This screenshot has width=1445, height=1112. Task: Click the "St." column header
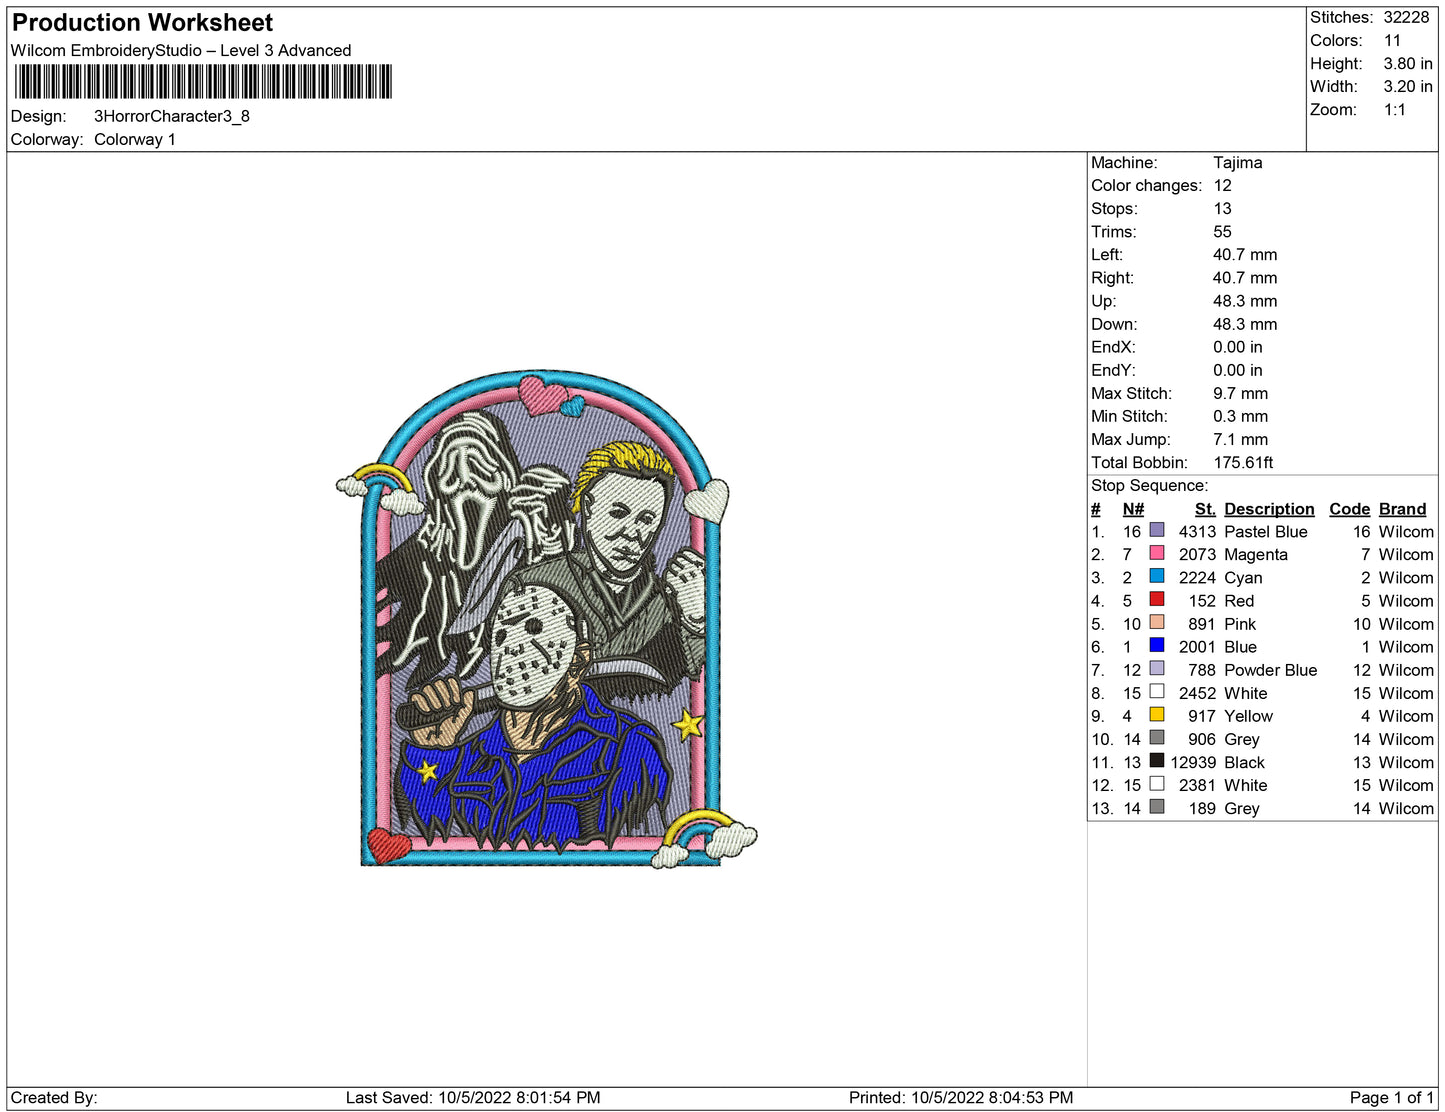click(x=1205, y=509)
